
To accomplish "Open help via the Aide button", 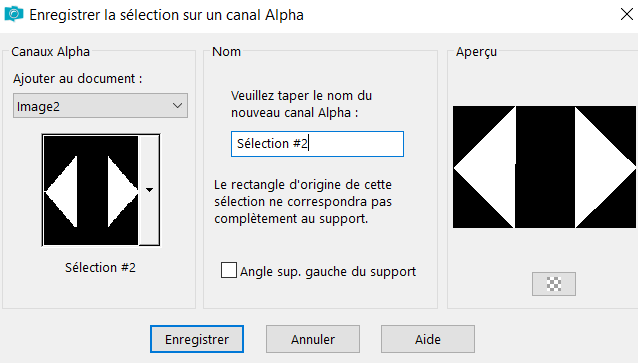I will click(x=428, y=339).
